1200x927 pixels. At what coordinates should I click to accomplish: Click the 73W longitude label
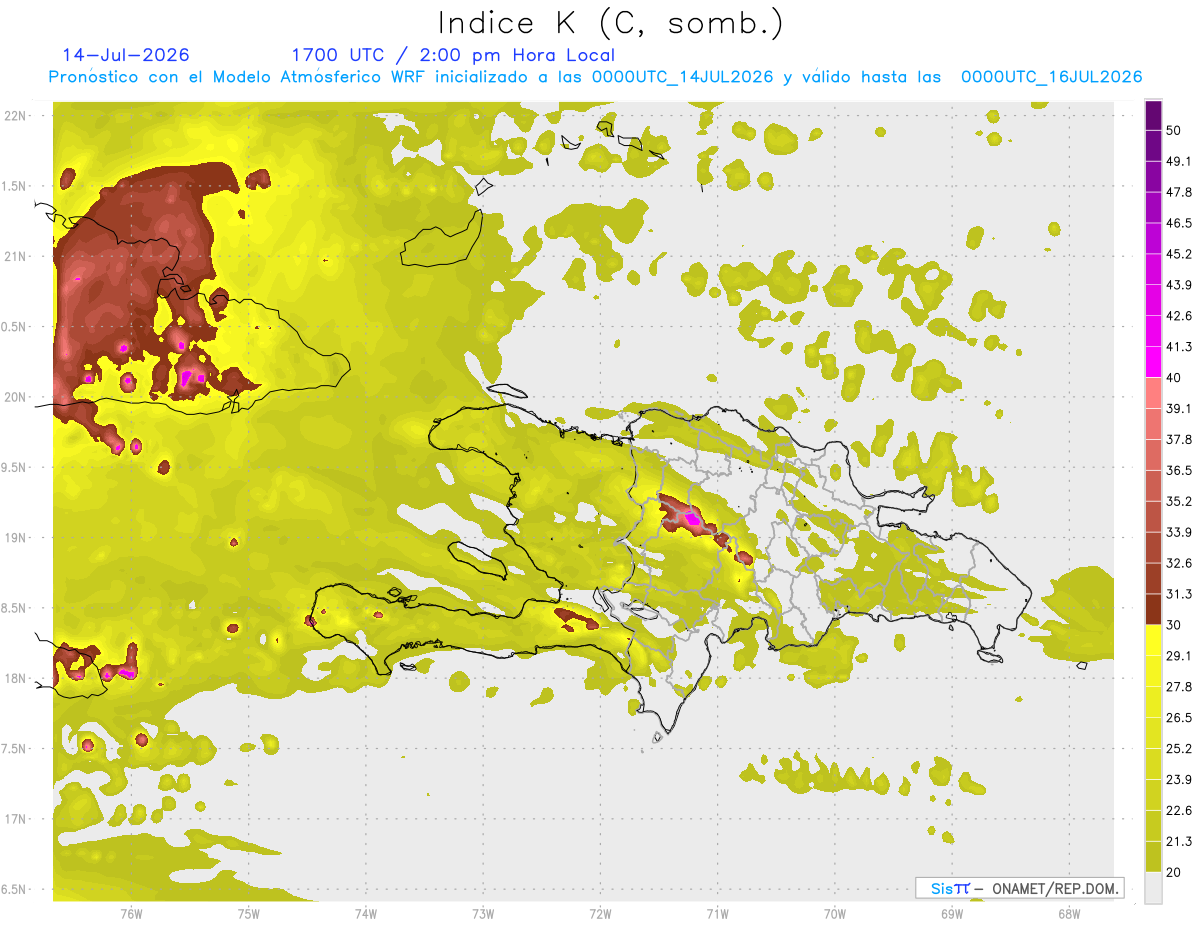pyautogui.click(x=483, y=914)
